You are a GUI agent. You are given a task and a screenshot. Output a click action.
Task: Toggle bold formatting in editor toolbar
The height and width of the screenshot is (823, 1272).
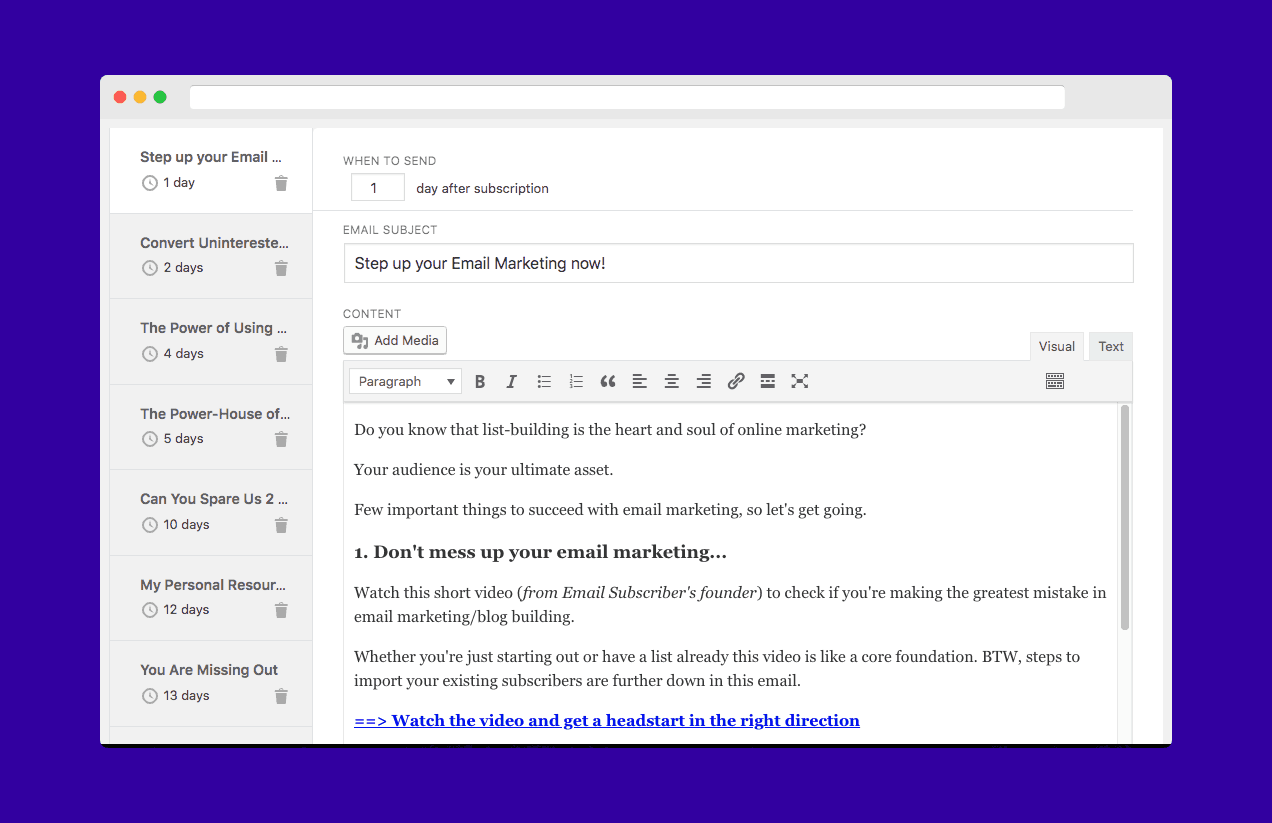click(x=480, y=381)
